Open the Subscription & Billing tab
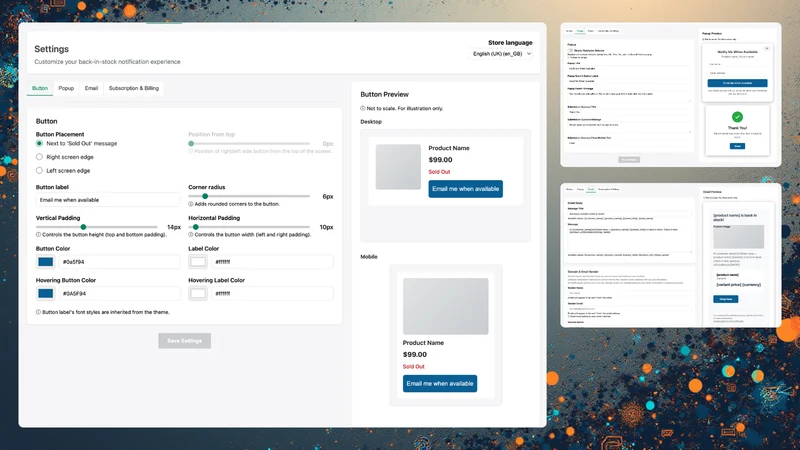800x450 pixels. pos(134,88)
